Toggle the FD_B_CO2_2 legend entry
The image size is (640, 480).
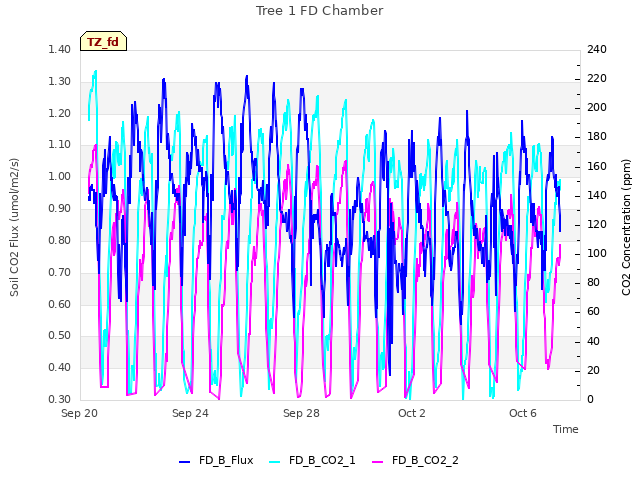[415, 461]
